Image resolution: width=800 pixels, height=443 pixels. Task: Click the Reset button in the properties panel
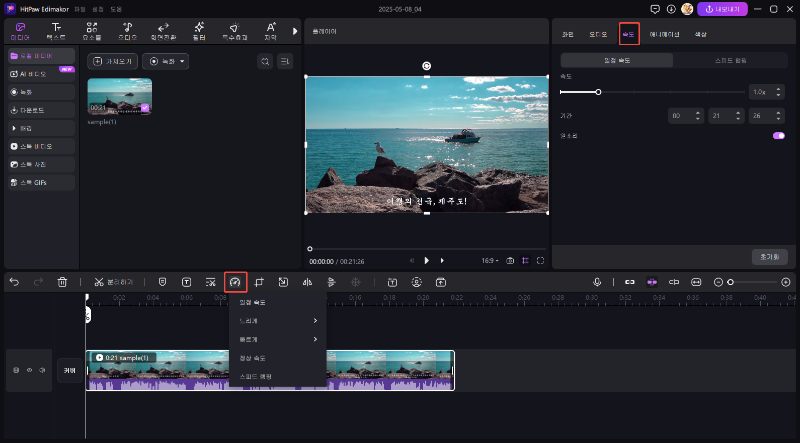[x=769, y=256]
